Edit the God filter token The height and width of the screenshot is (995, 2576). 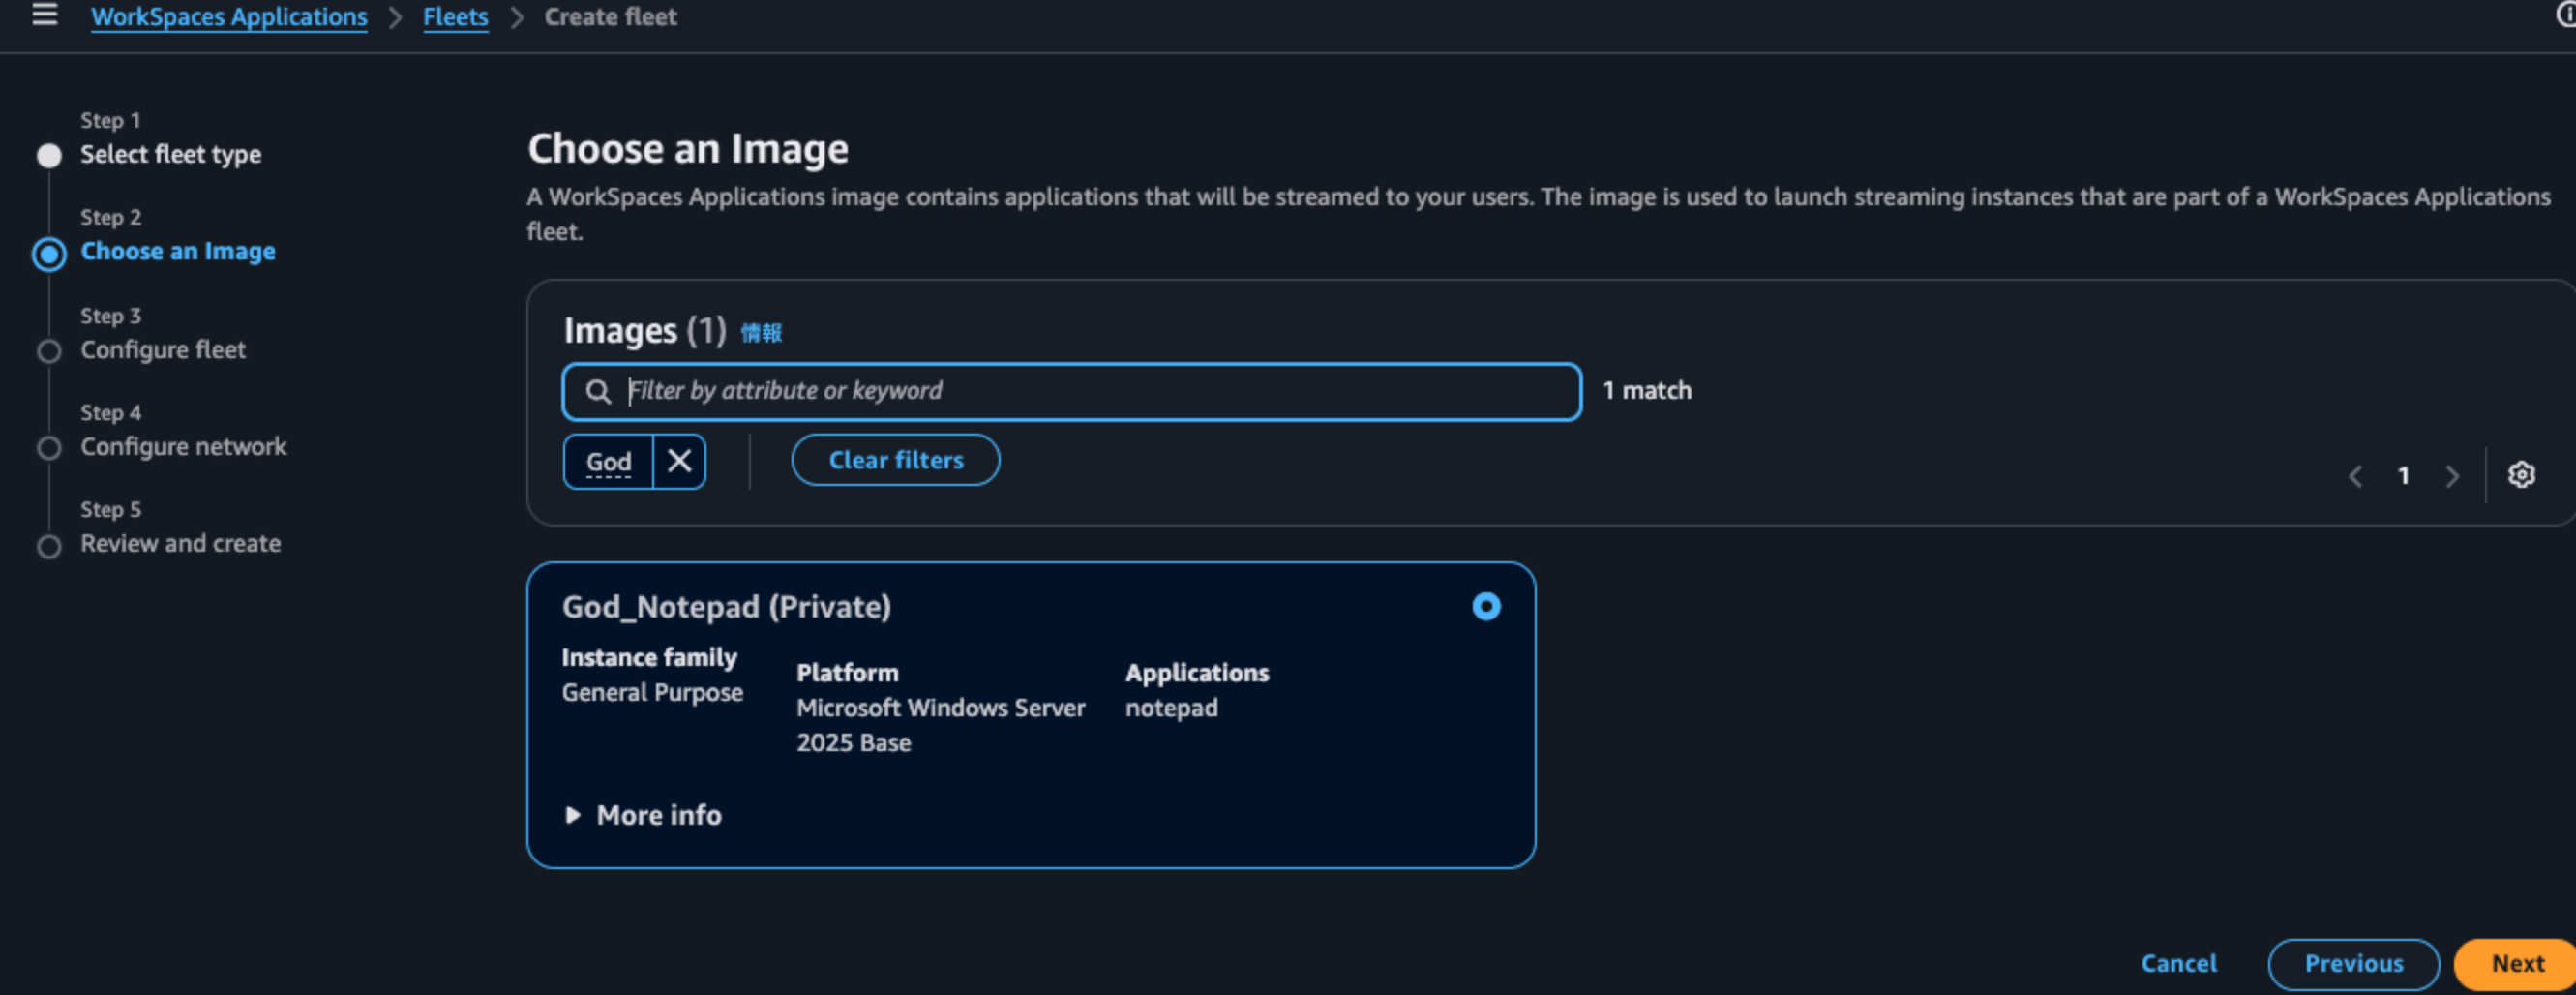coord(608,461)
